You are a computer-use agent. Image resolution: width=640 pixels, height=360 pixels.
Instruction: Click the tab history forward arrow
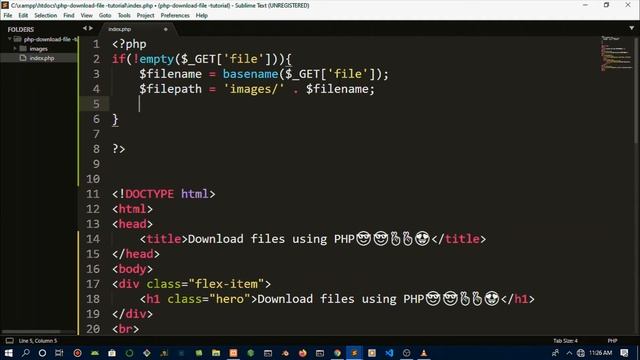coord(91,28)
